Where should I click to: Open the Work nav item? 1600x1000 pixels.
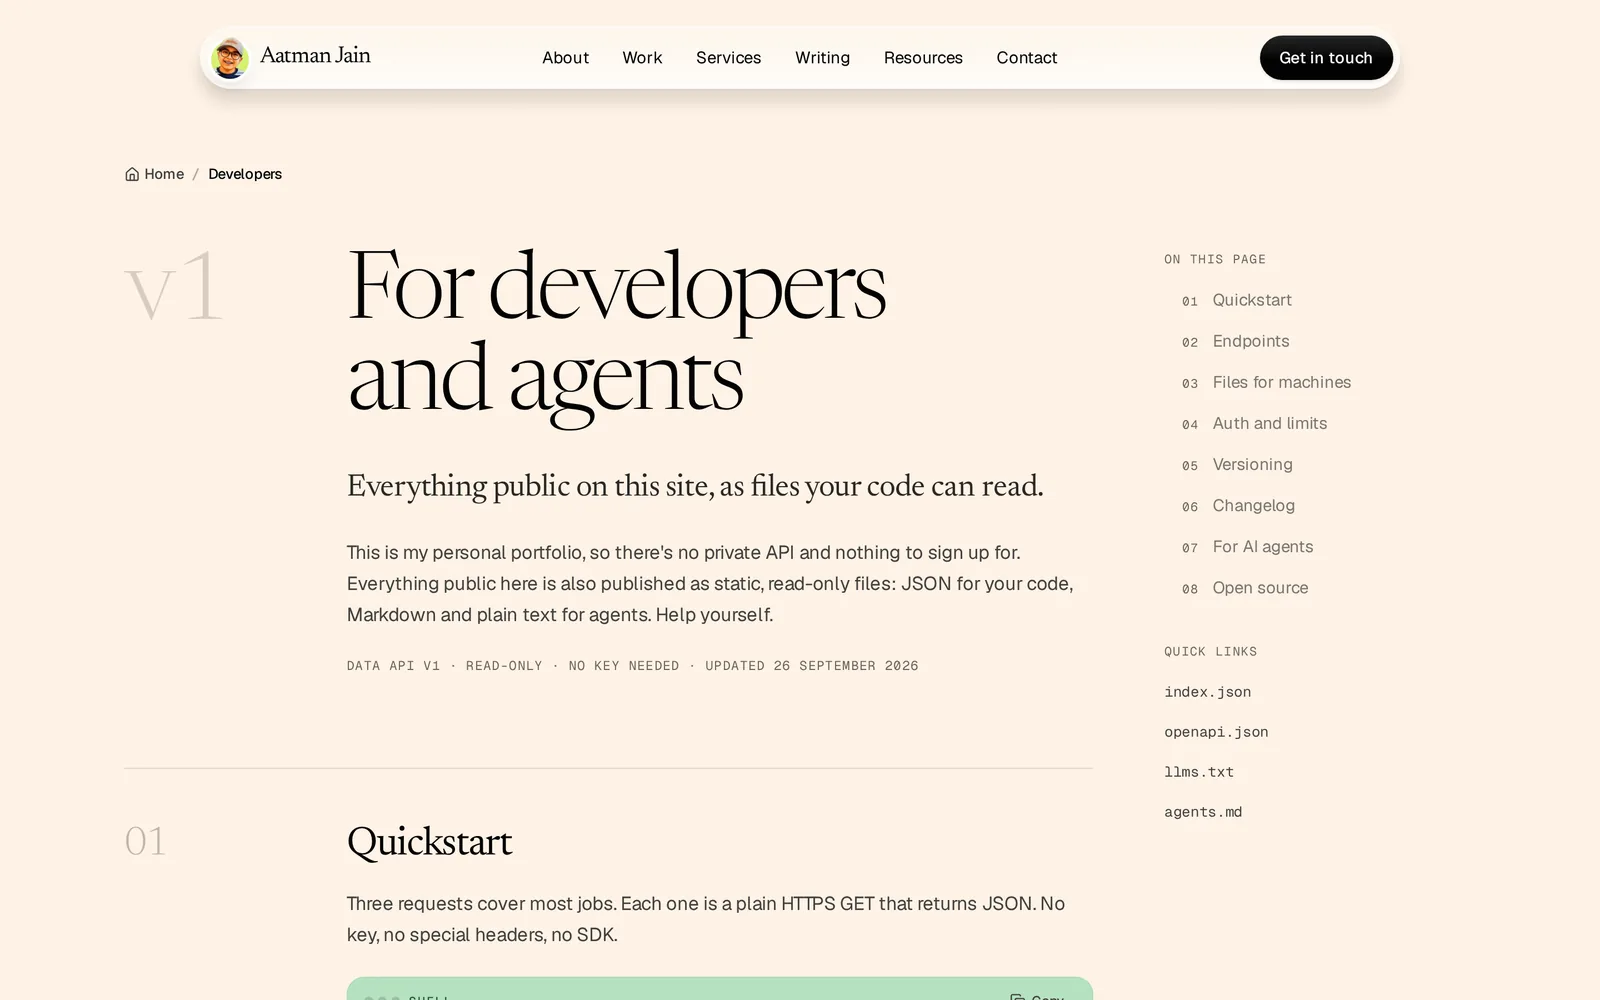pyautogui.click(x=642, y=58)
